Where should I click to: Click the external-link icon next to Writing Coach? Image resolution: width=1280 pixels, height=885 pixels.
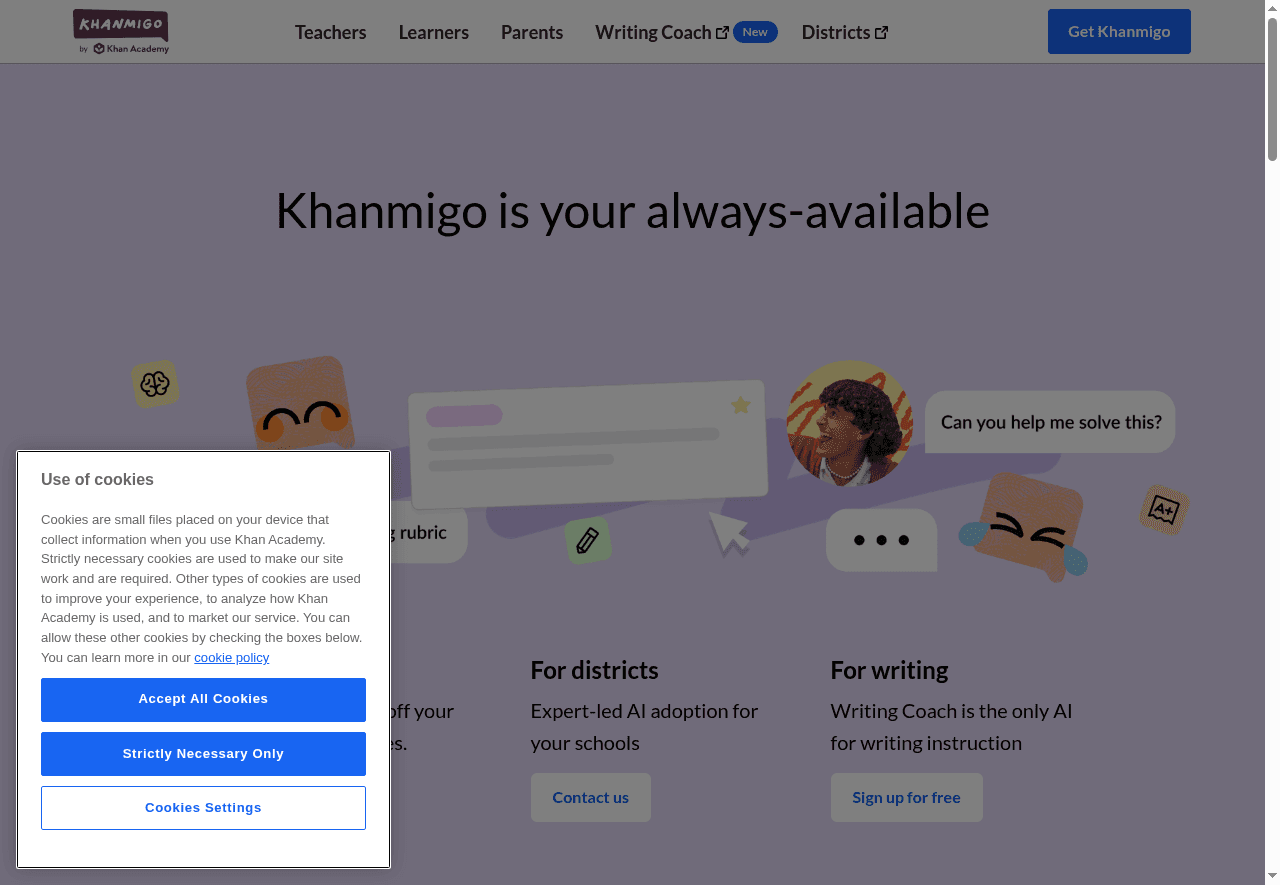point(722,31)
